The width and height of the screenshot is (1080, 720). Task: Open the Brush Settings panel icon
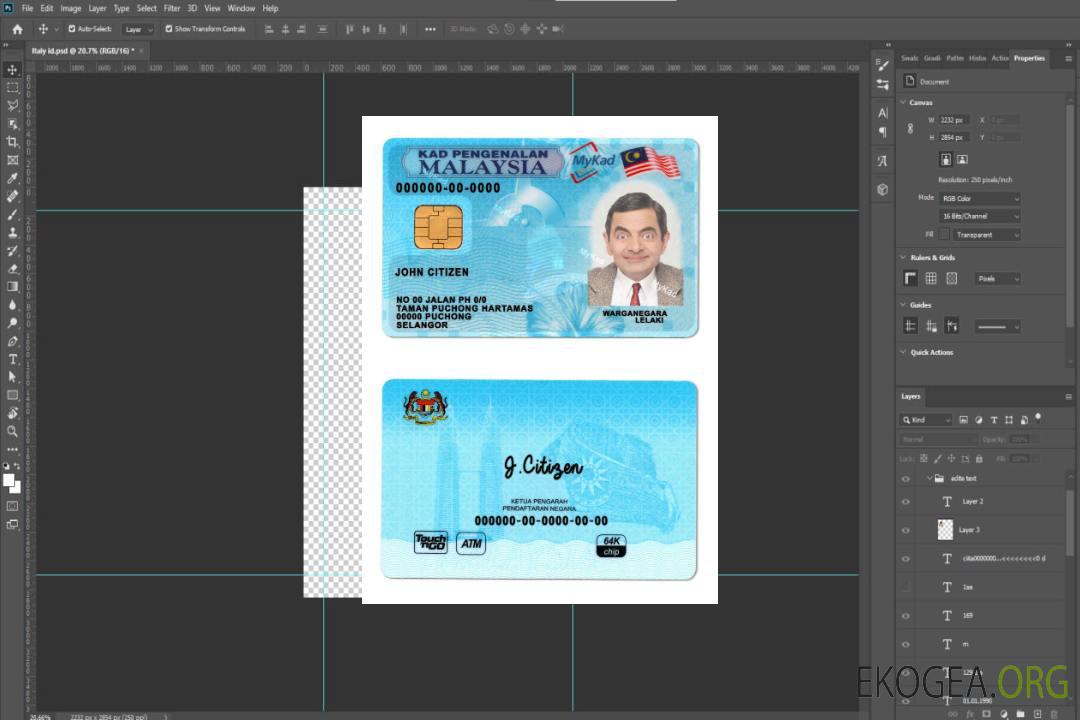(883, 65)
